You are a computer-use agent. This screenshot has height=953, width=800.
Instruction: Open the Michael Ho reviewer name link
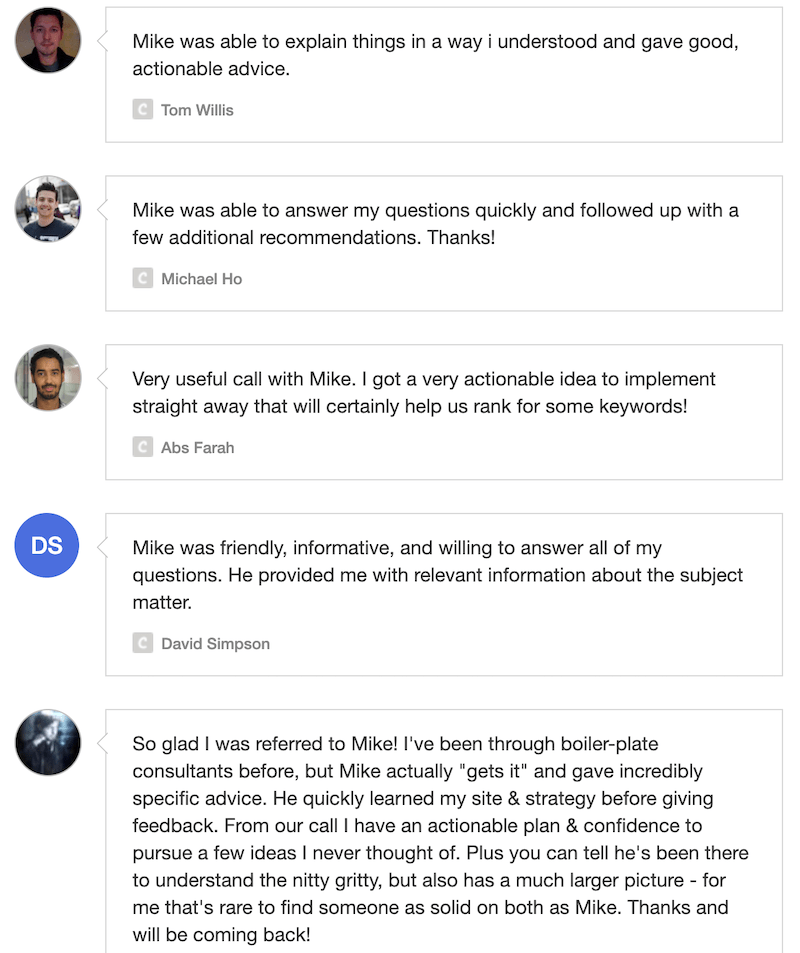point(201,279)
